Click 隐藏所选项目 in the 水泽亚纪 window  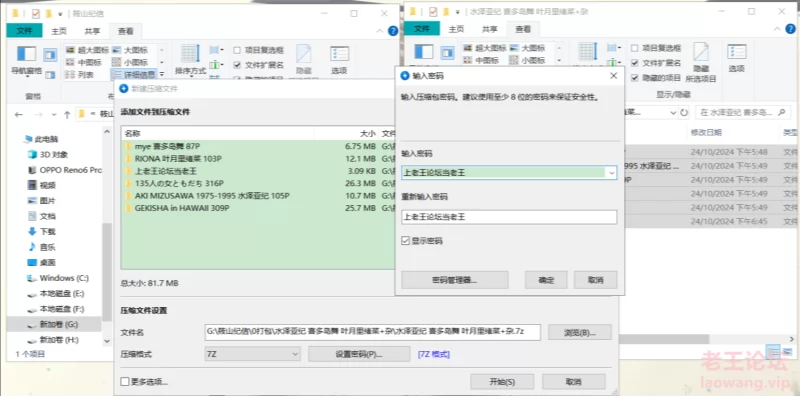click(x=701, y=63)
